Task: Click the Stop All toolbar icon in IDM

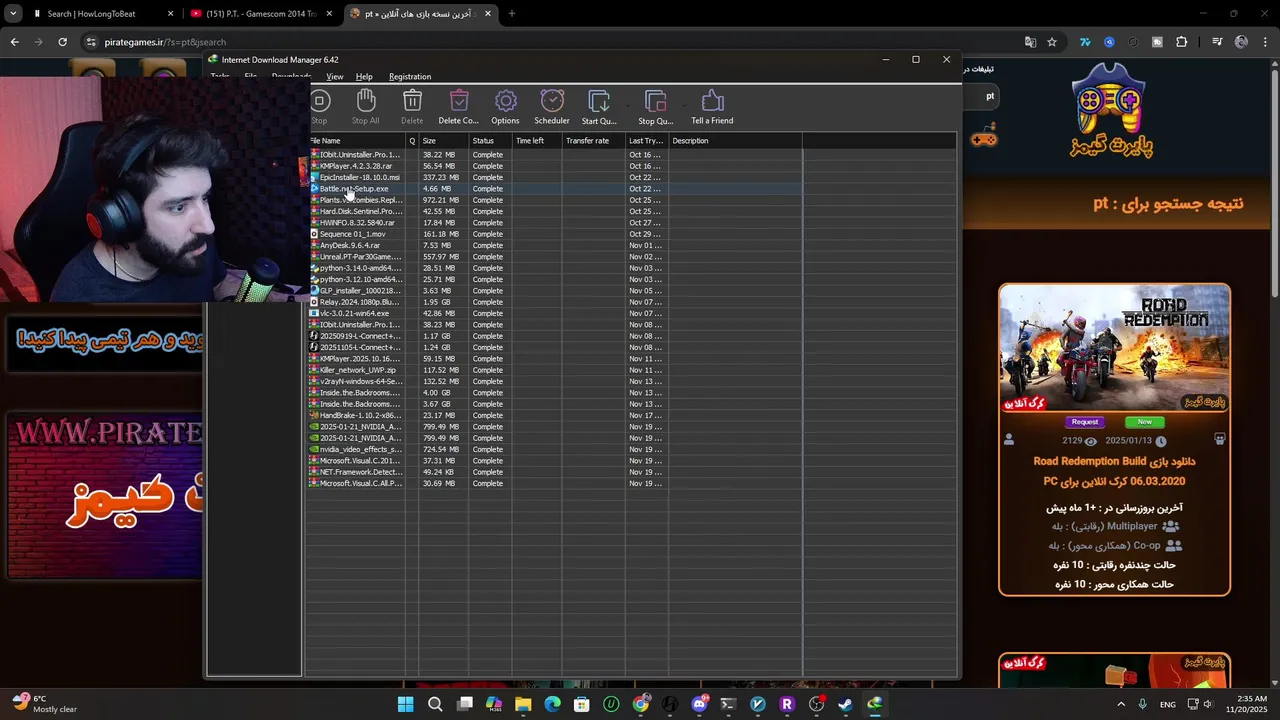Action: coord(365,106)
